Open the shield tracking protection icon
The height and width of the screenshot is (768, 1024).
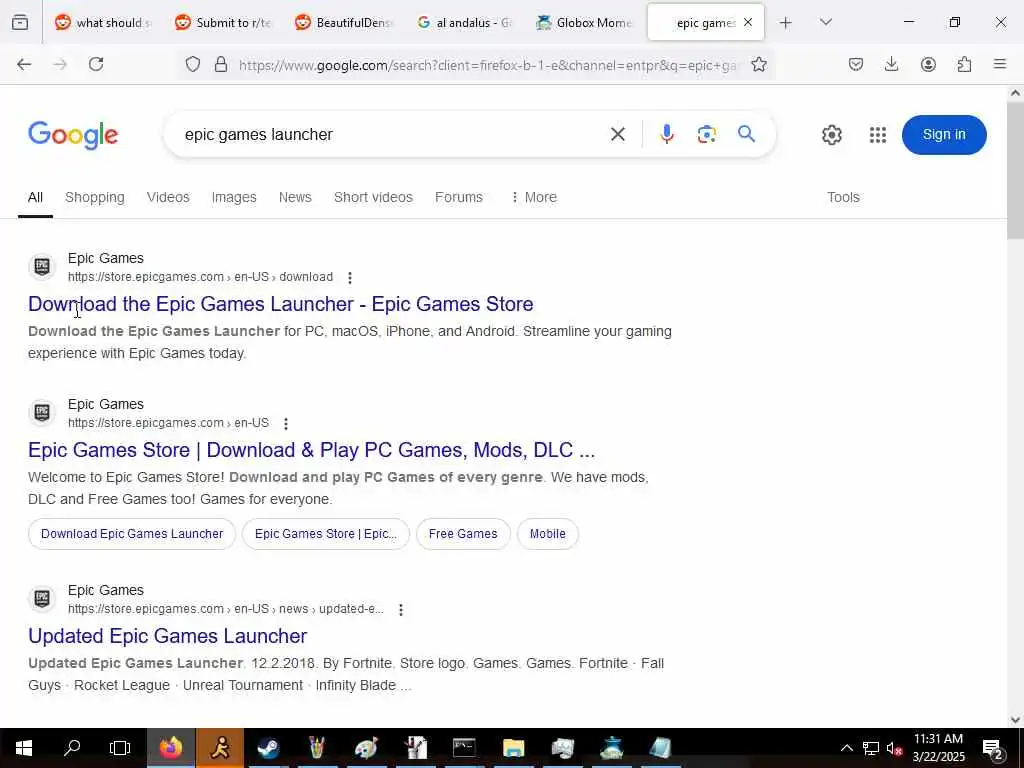[193, 64]
